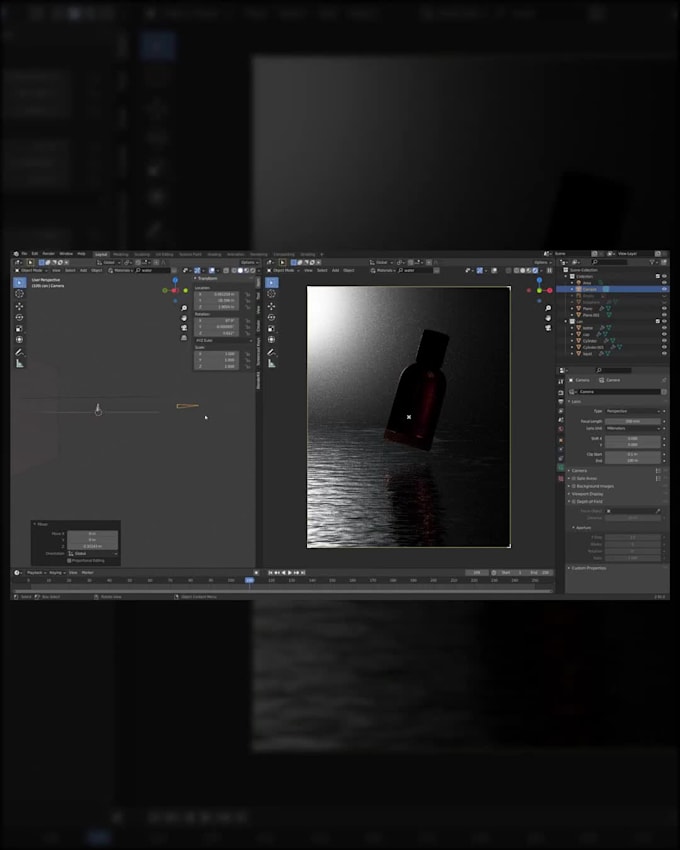Click the Measure tool in left viewport

point(19,363)
